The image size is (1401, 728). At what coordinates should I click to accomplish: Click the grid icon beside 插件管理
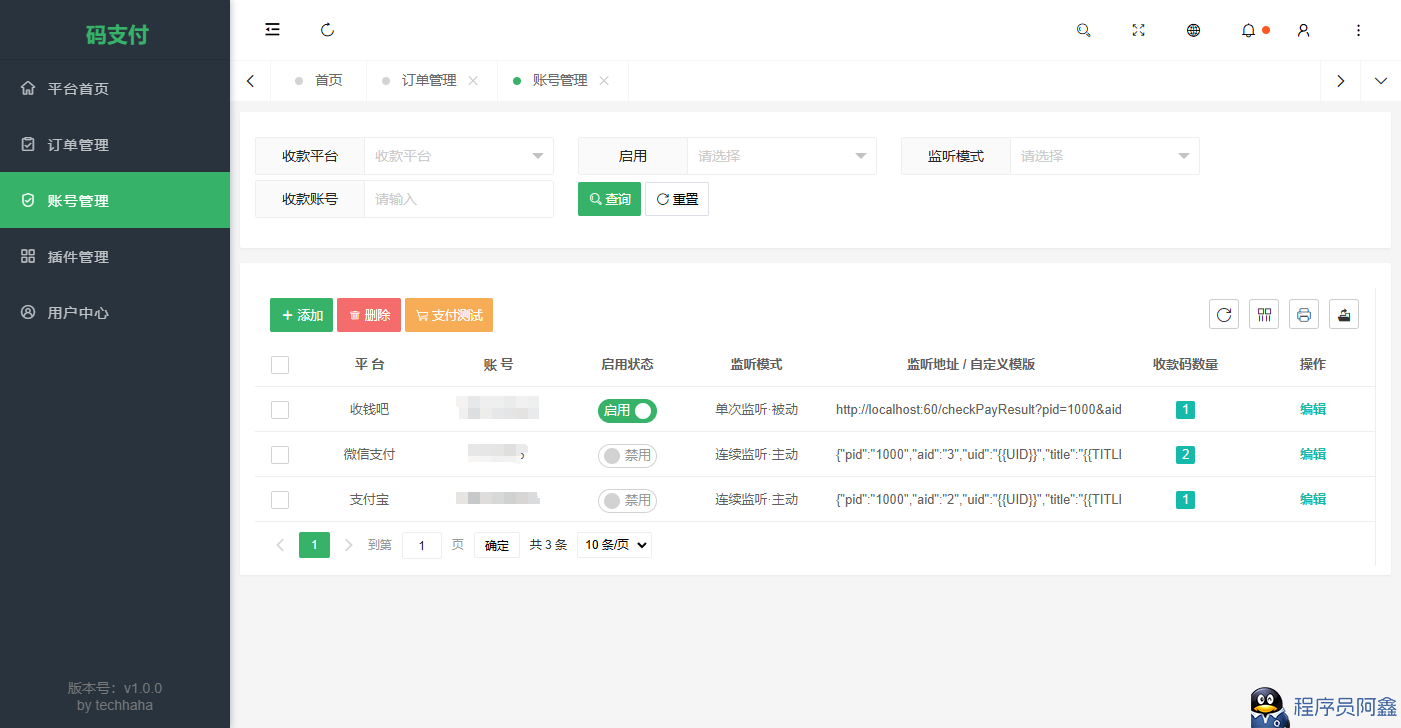click(x=28, y=256)
